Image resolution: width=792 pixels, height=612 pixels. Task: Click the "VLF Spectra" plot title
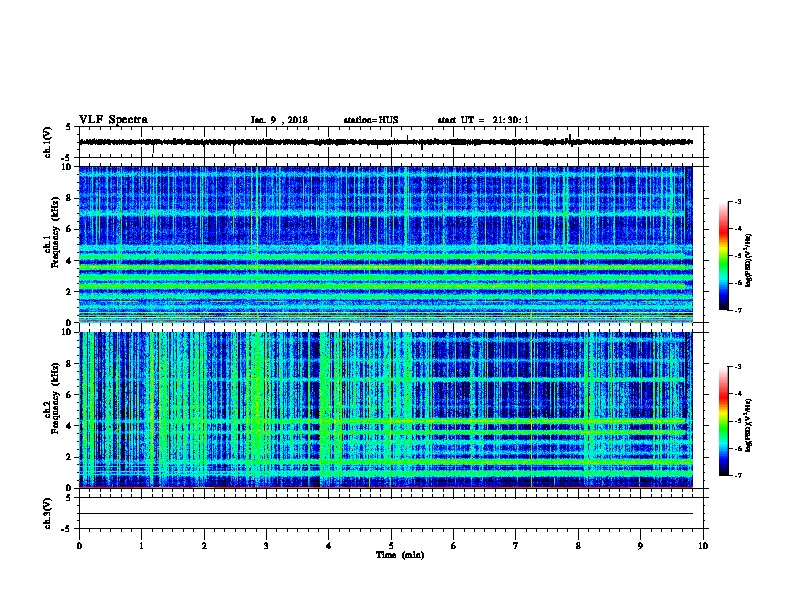pos(113,120)
